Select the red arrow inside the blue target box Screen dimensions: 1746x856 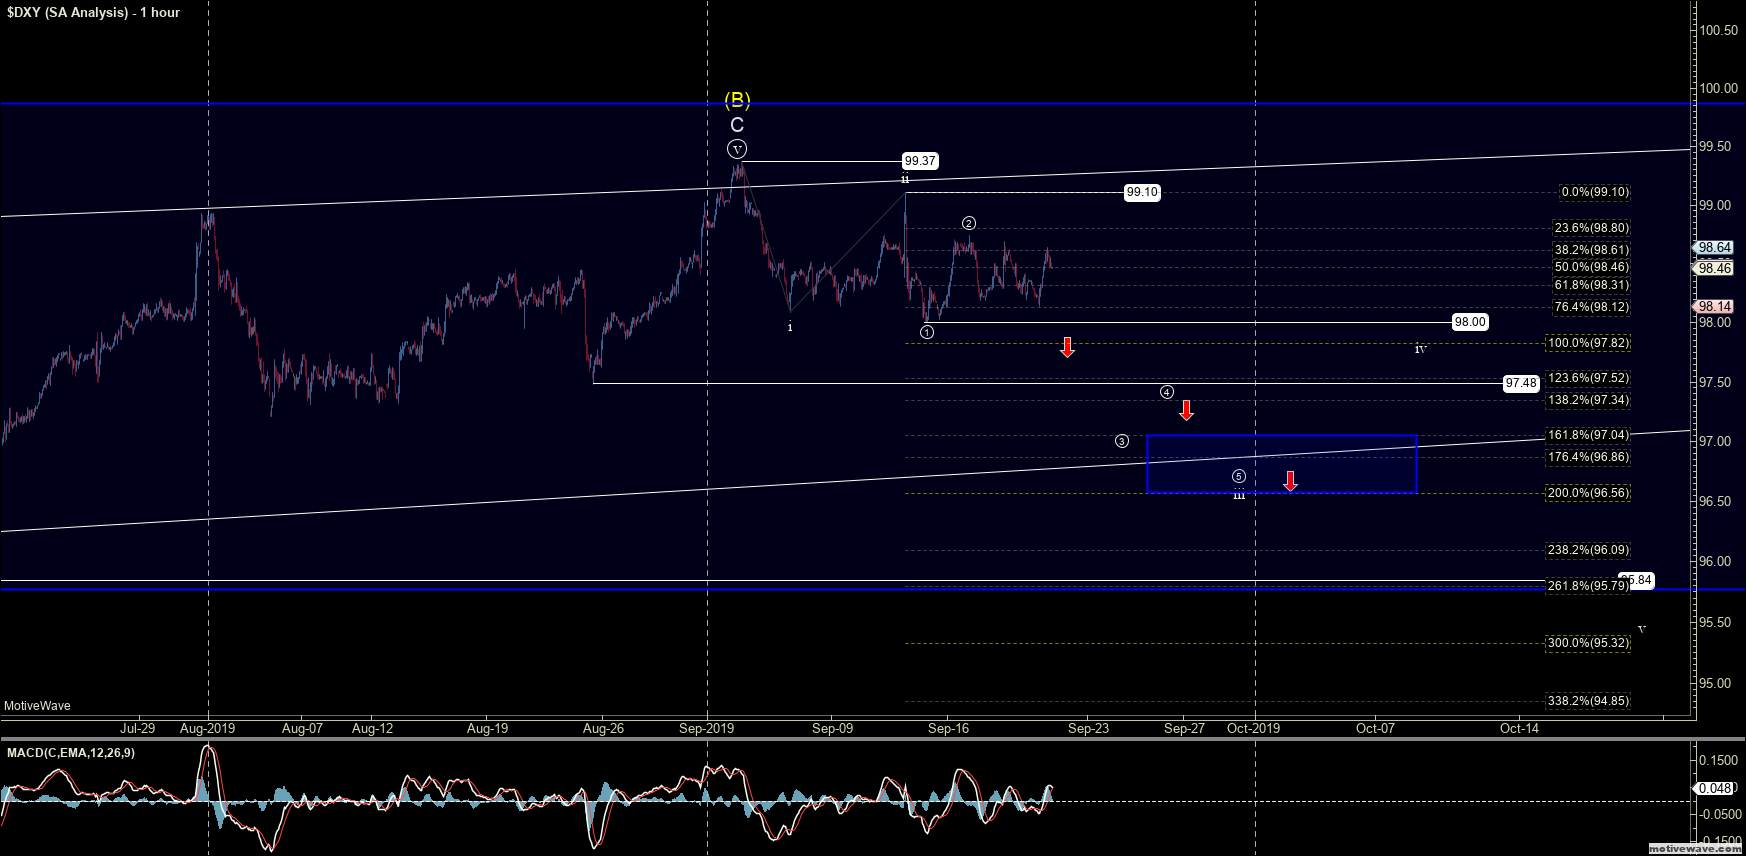[x=1290, y=481]
